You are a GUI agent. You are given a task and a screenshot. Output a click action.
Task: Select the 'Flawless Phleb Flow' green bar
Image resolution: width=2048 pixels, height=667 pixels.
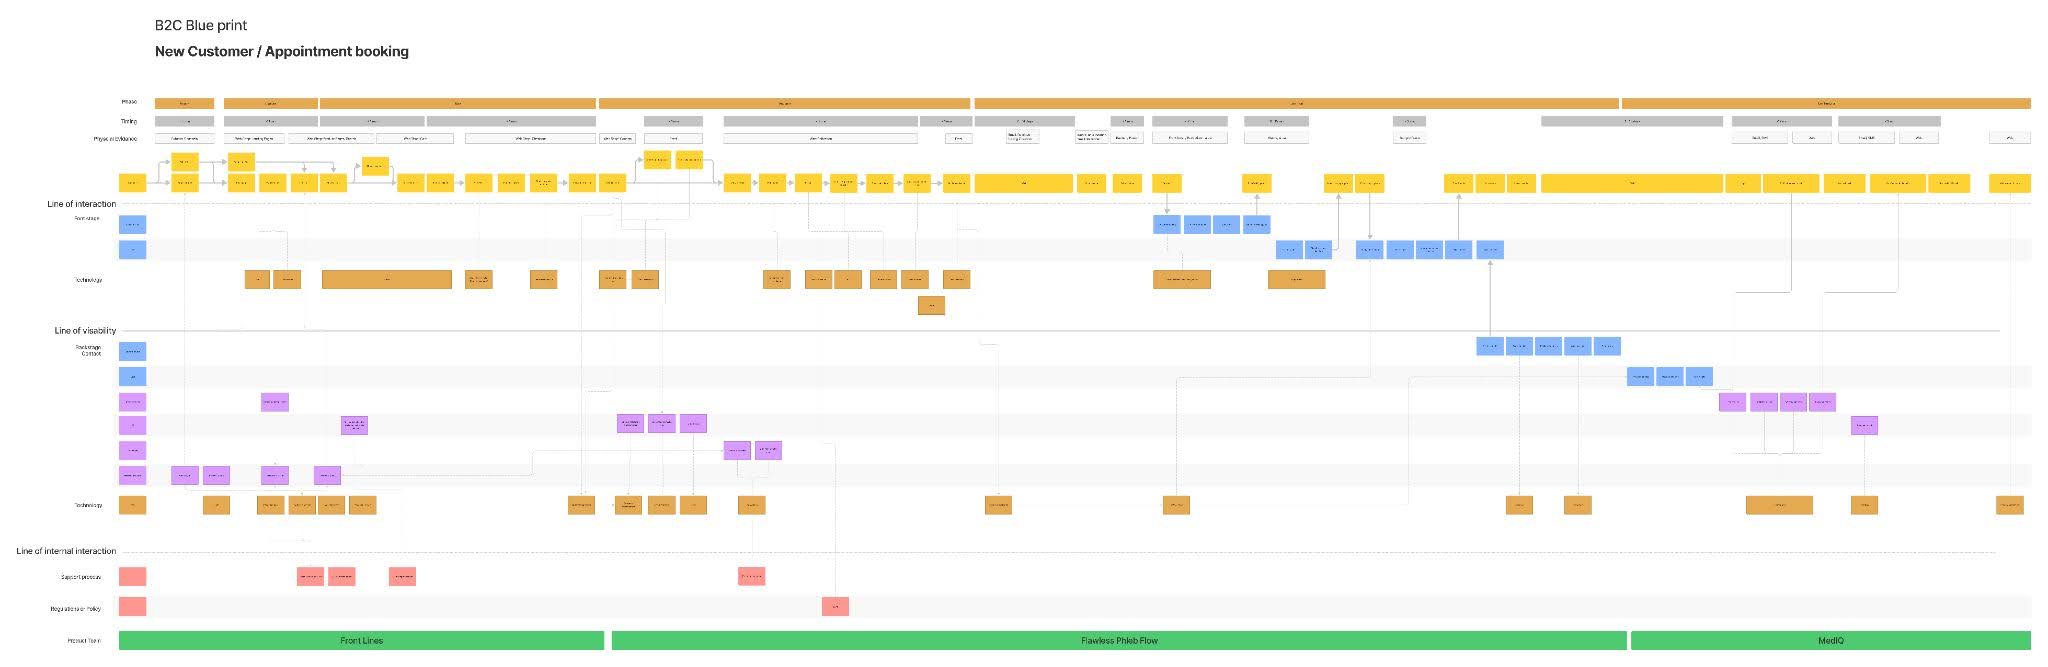coord(1118,640)
